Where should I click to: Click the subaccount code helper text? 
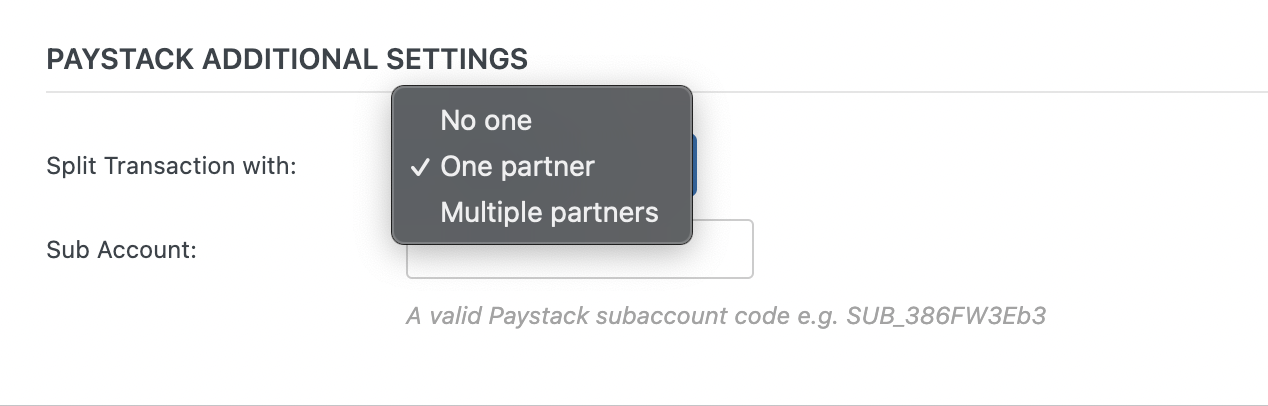point(726,316)
